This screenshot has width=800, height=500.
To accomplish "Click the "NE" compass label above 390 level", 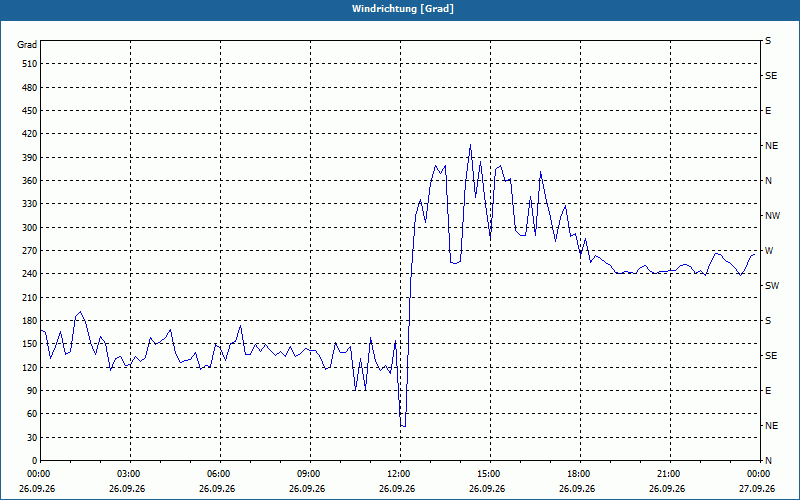I will point(771,146).
